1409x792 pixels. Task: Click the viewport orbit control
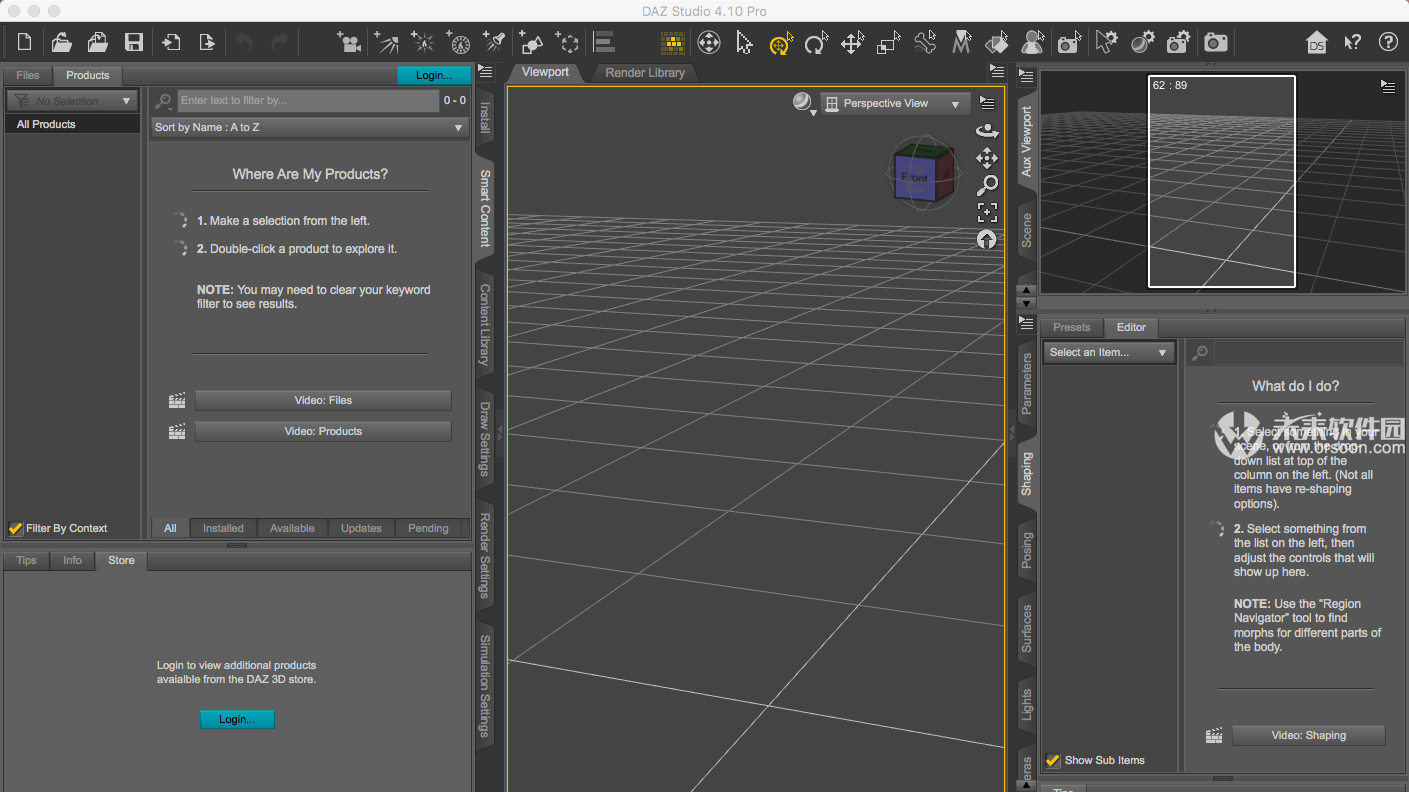[x=987, y=131]
